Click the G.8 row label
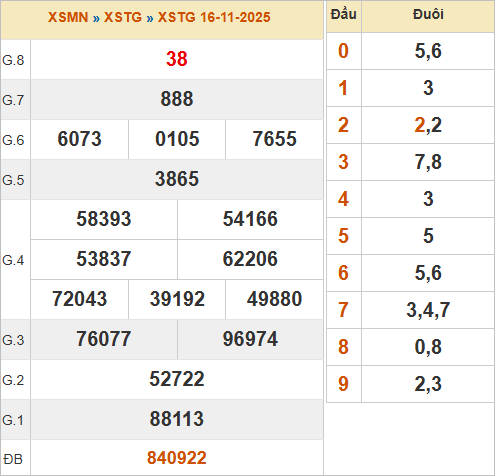 tap(13, 60)
